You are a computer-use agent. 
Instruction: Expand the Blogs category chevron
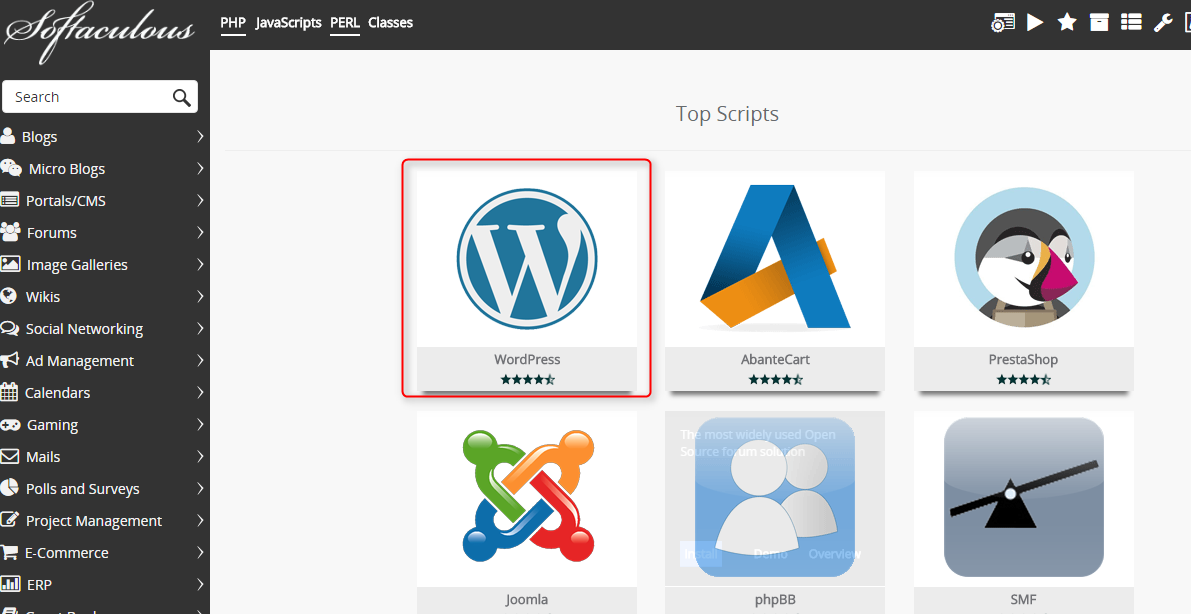pos(200,136)
